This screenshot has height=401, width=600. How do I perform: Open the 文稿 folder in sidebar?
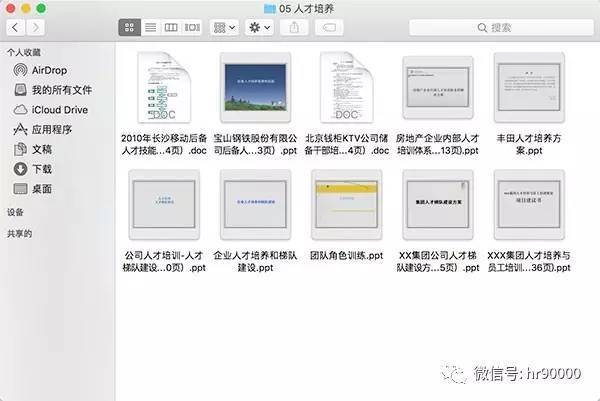pyautogui.click(x=43, y=149)
